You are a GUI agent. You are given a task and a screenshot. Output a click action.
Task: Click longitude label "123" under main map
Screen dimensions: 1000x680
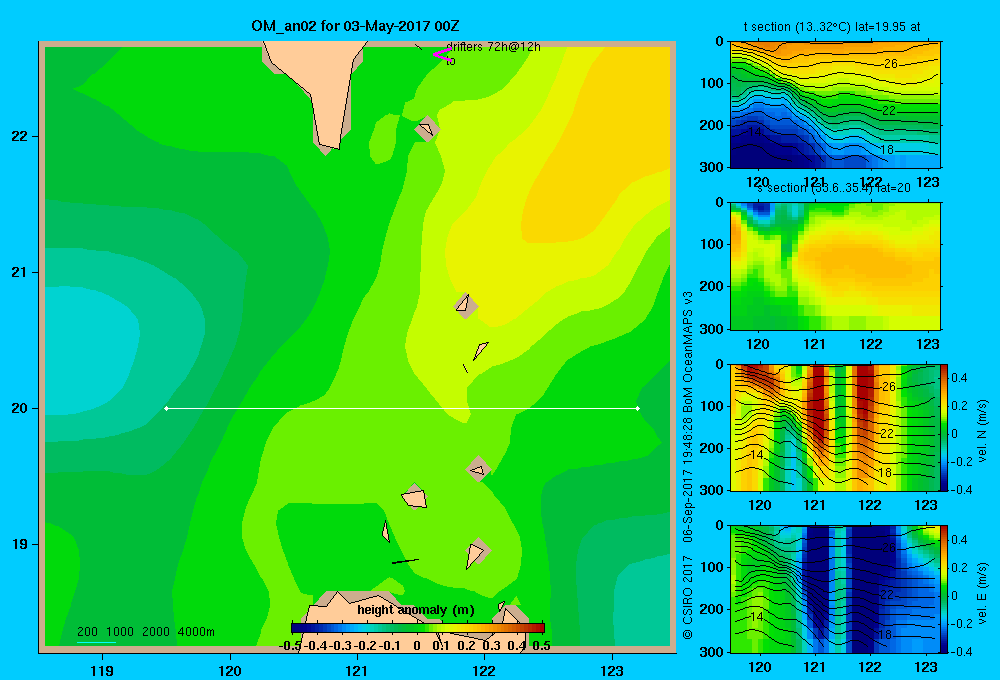tap(612, 670)
